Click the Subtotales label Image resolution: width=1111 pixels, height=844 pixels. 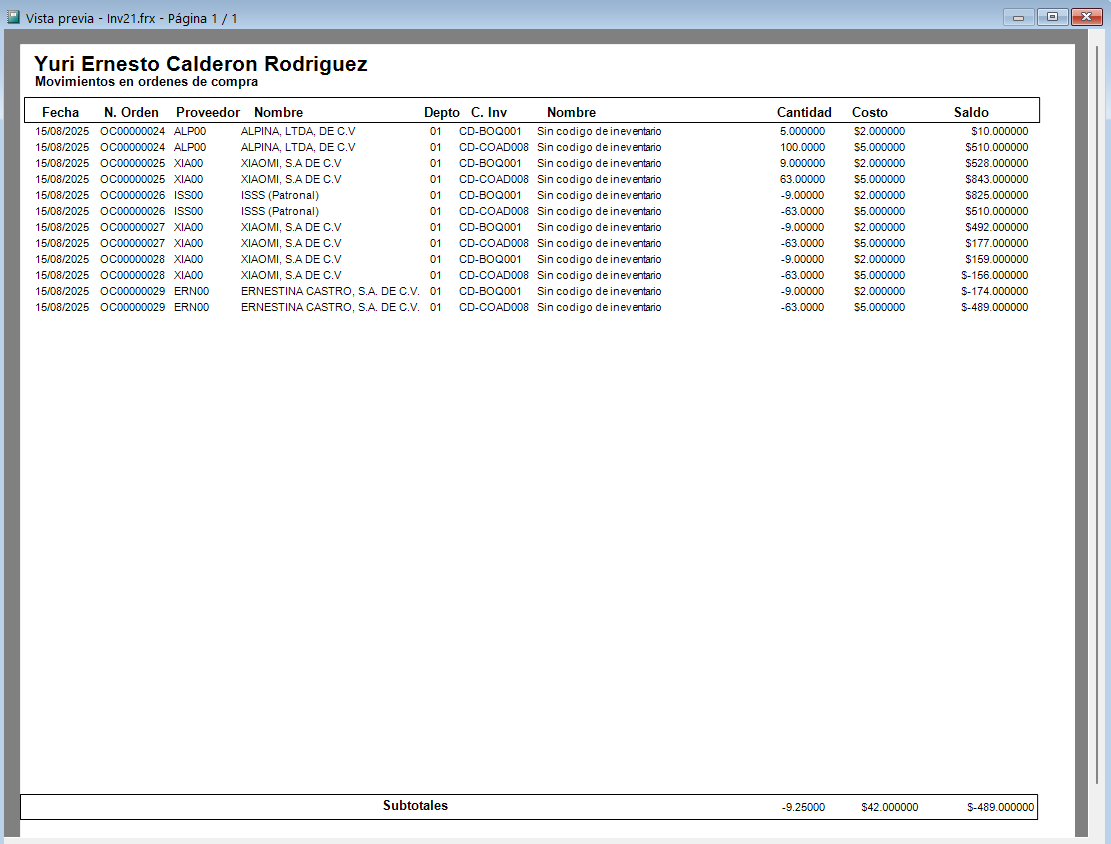point(415,806)
